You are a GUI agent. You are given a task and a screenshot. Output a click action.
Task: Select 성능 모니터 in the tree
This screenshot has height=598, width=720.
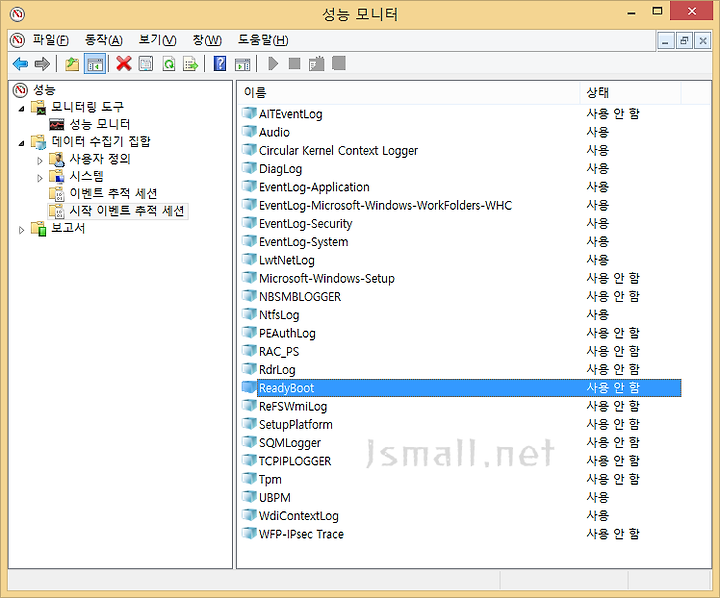(x=100, y=124)
